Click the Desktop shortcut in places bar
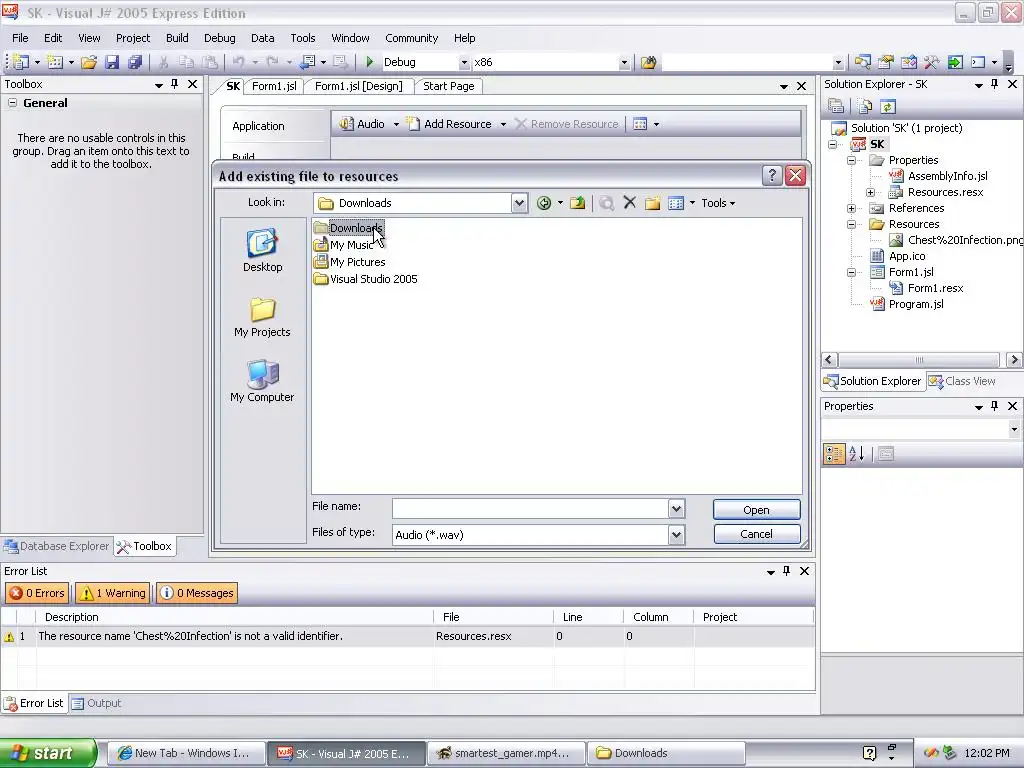The height and width of the screenshot is (768, 1024). [x=263, y=251]
